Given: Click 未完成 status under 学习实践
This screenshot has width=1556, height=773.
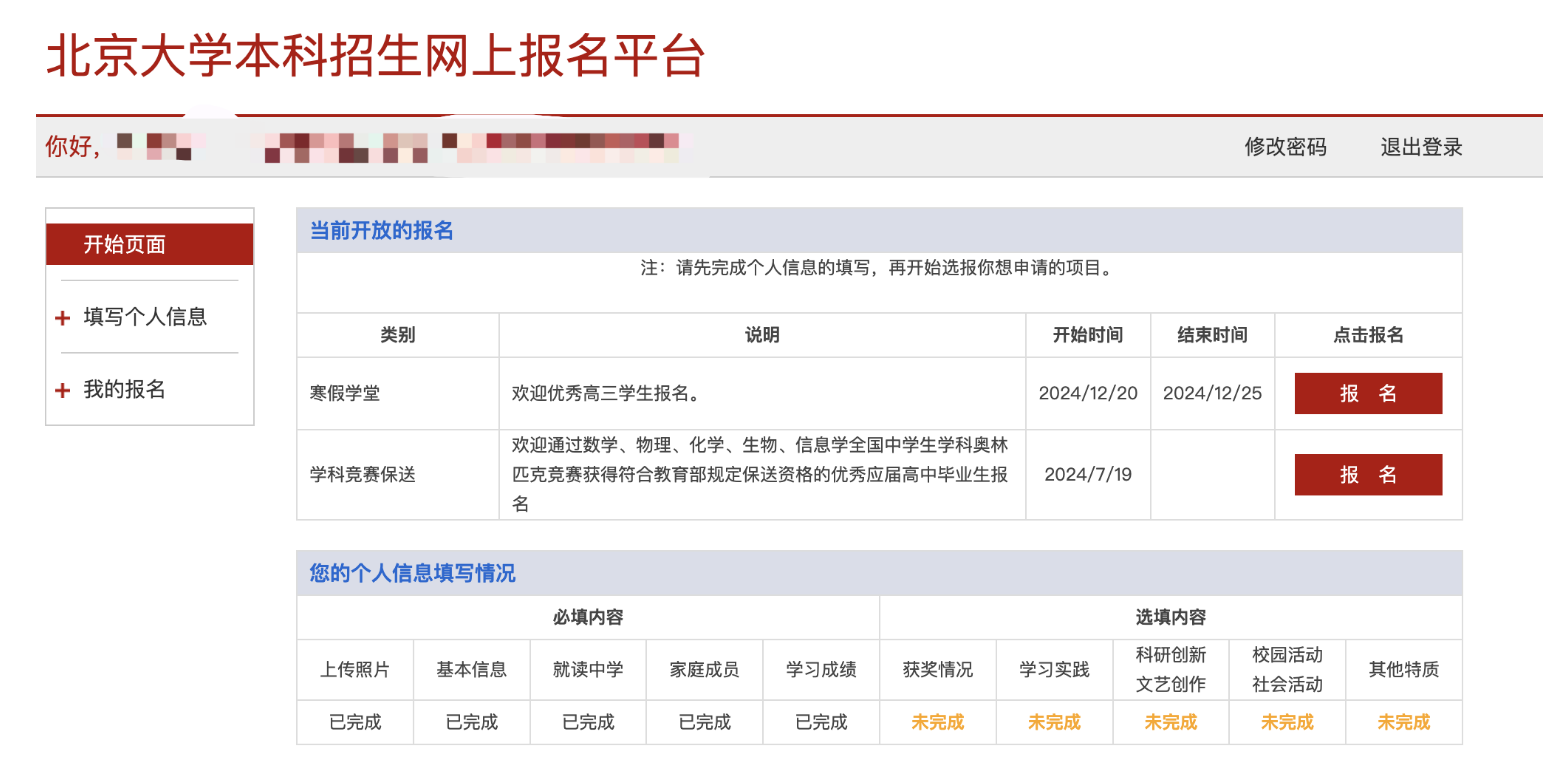Looking at the screenshot, I should coord(1054,722).
